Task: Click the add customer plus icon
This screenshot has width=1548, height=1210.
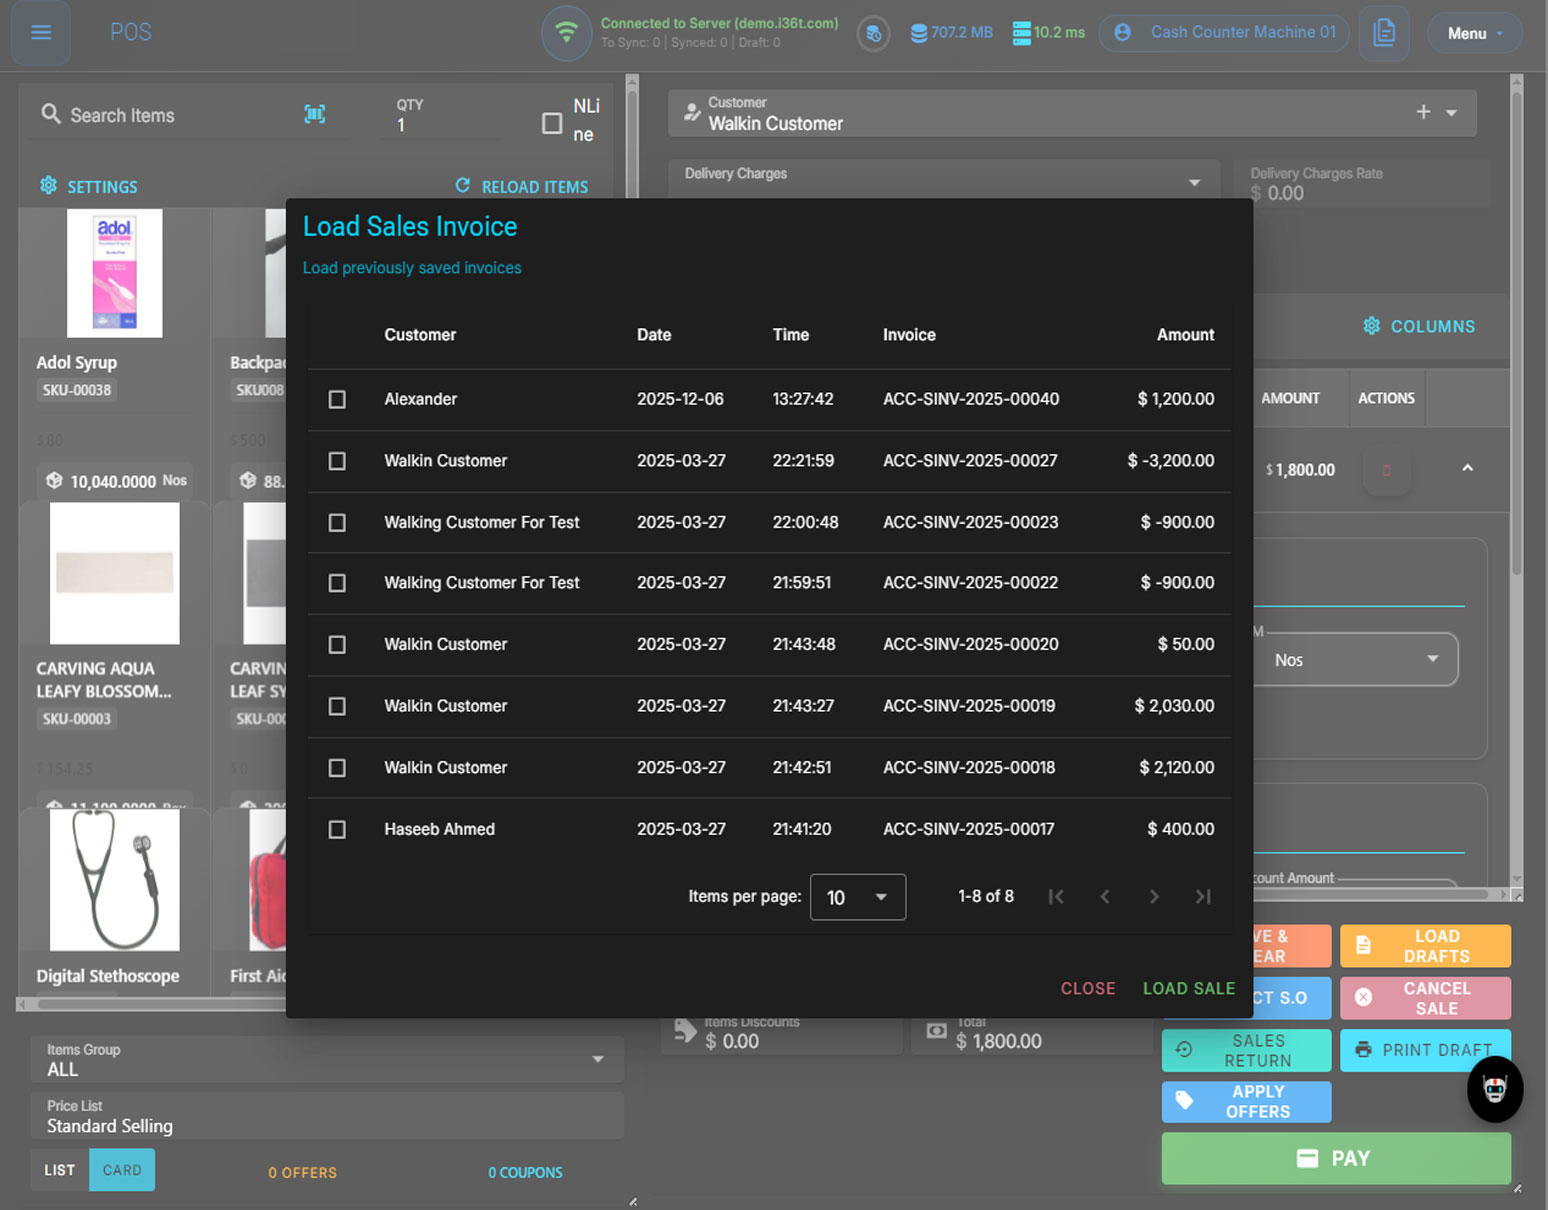Action: coord(1423,112)
